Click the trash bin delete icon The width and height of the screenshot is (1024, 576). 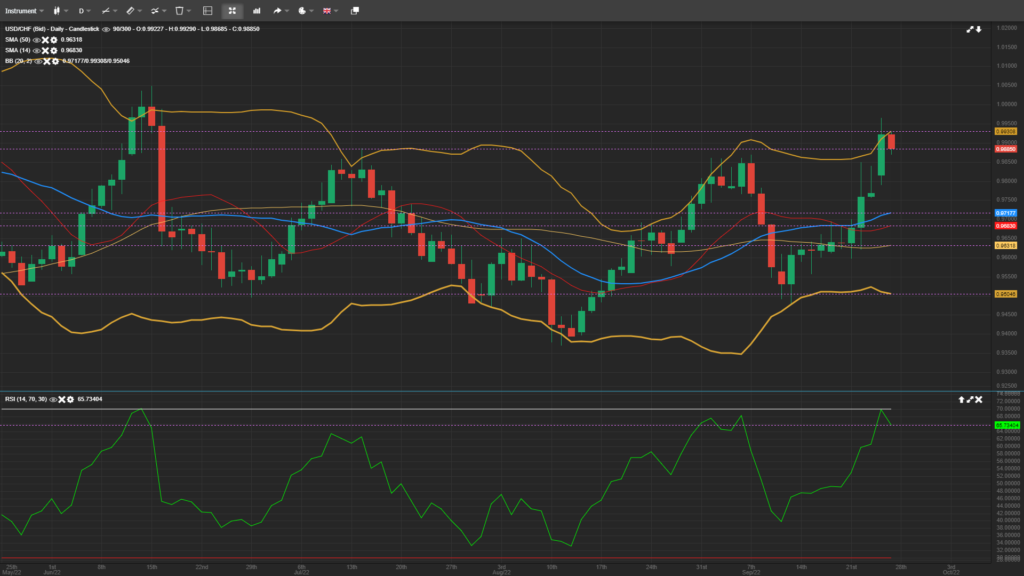[x=181, y=10]
